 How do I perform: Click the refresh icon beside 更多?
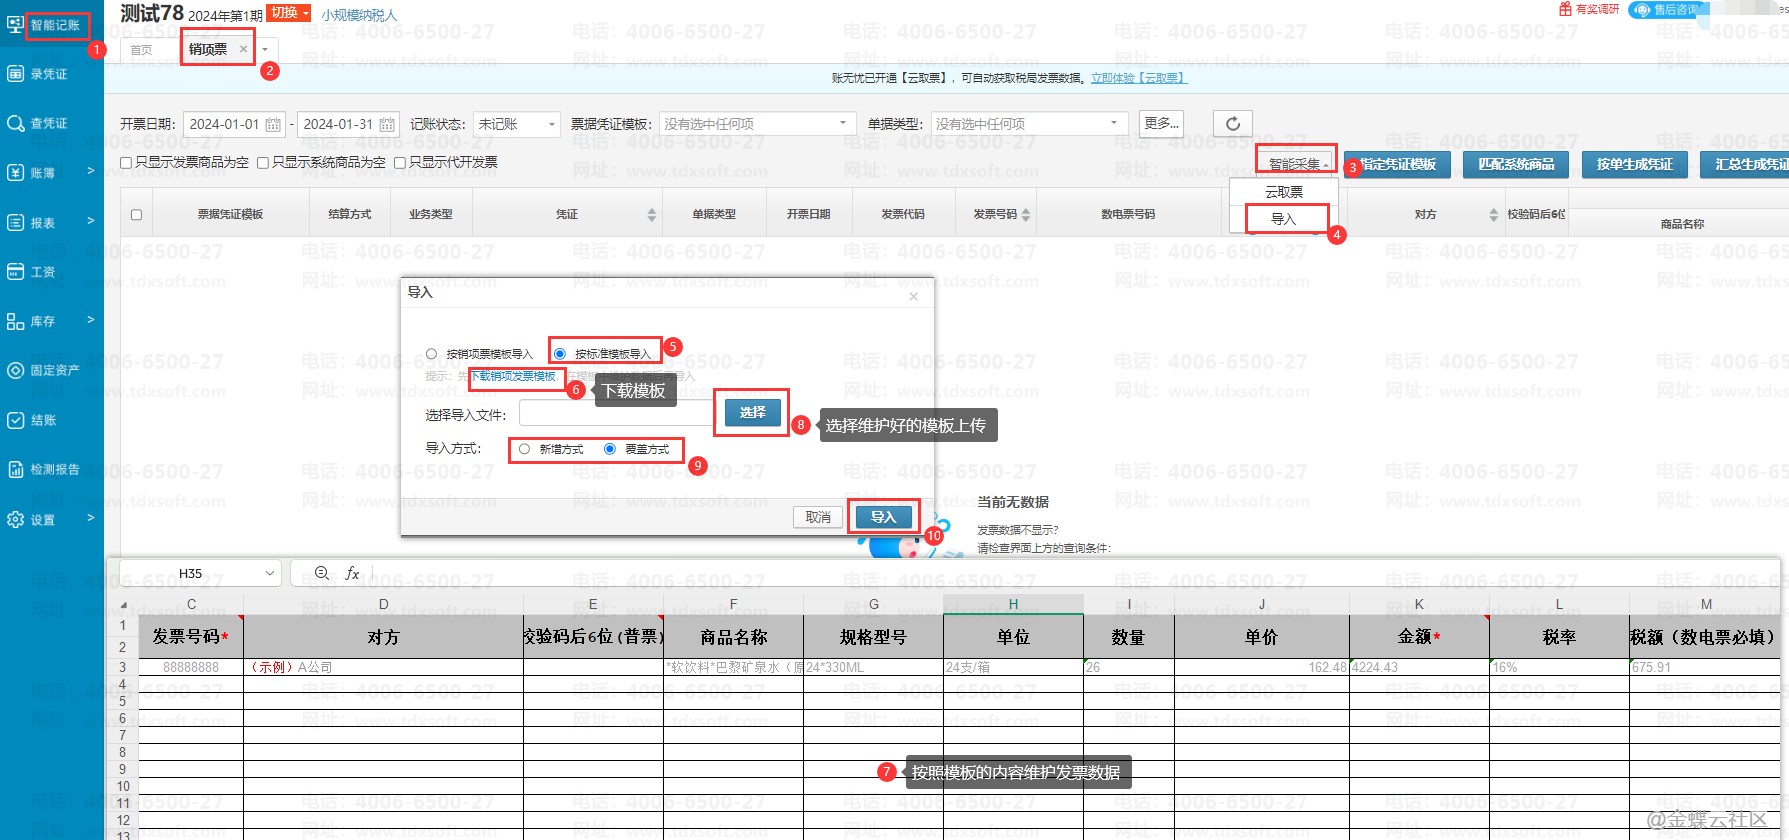click(x=1233, y=124)
